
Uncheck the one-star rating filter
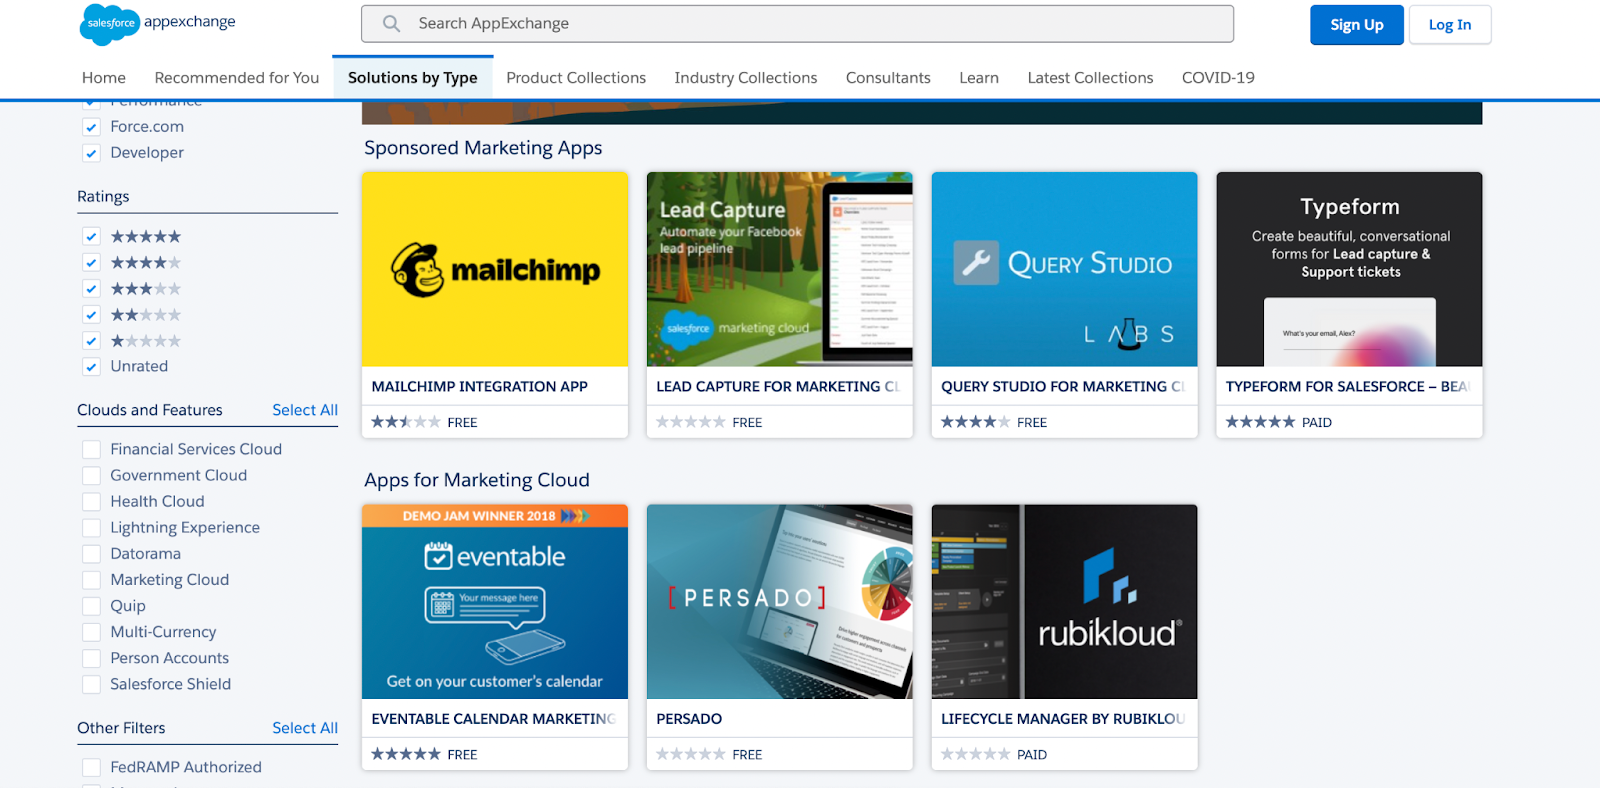click(91, 341)
